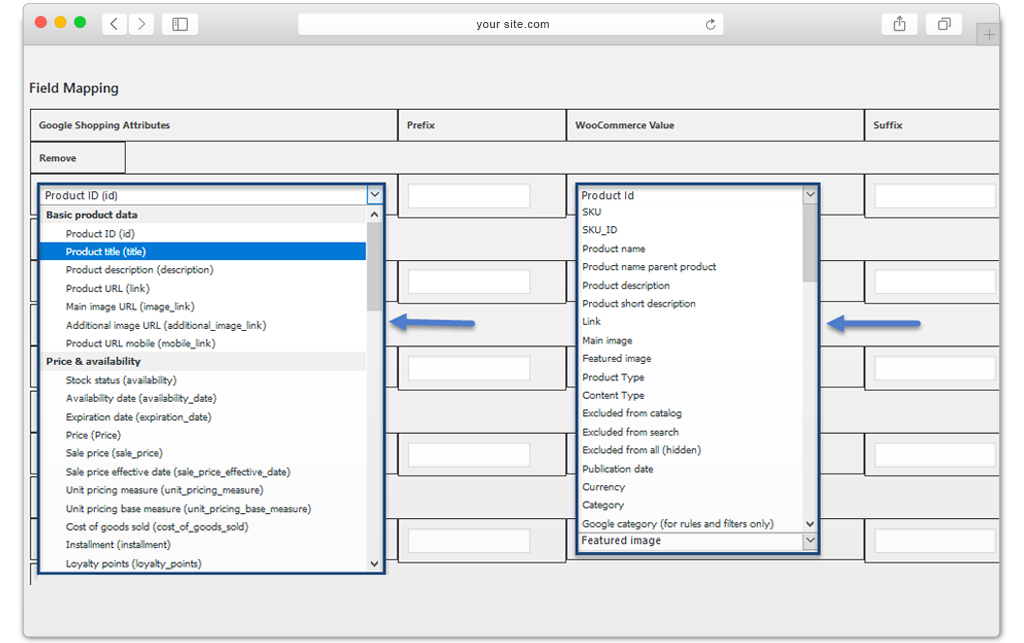1024x643 pixels.
Task: Open the Product Id WooCommerce value dropdown arrow
Action: pos(810,195)
